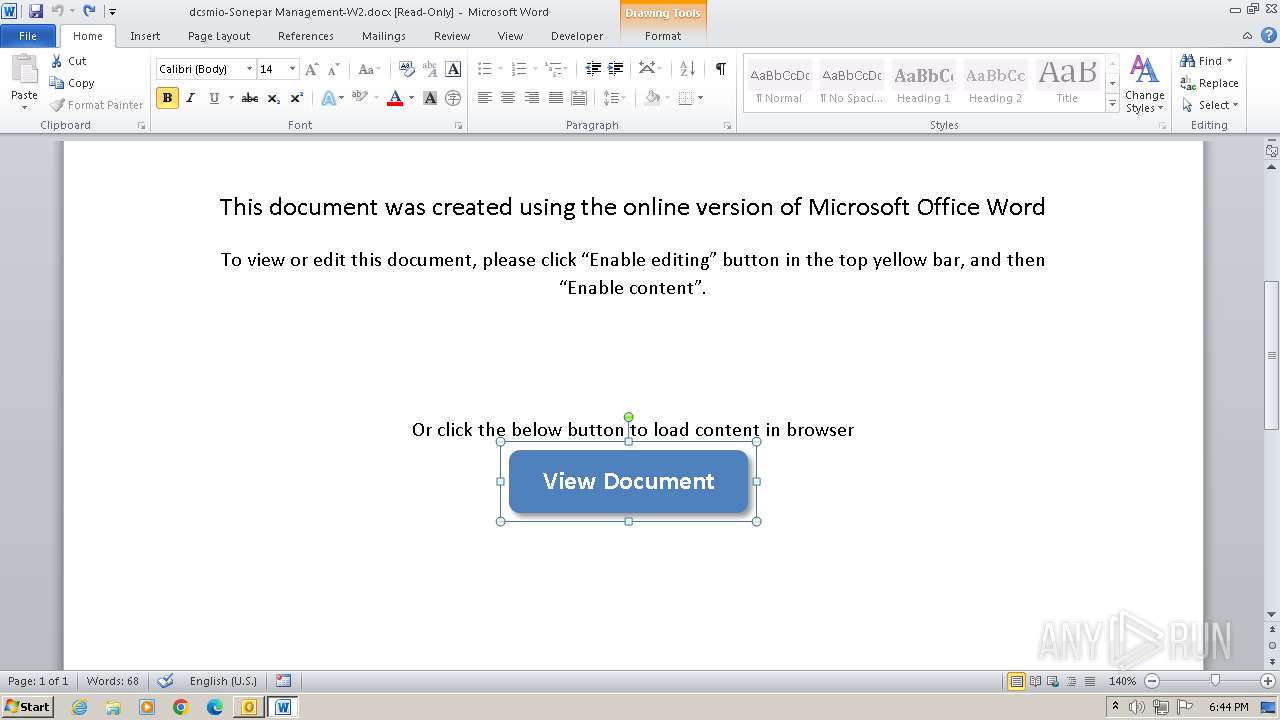This screenshot has height=720, width=1280.
Task: Click the vertical scrollbar thumb
Action: click(x=1271, y=355)
